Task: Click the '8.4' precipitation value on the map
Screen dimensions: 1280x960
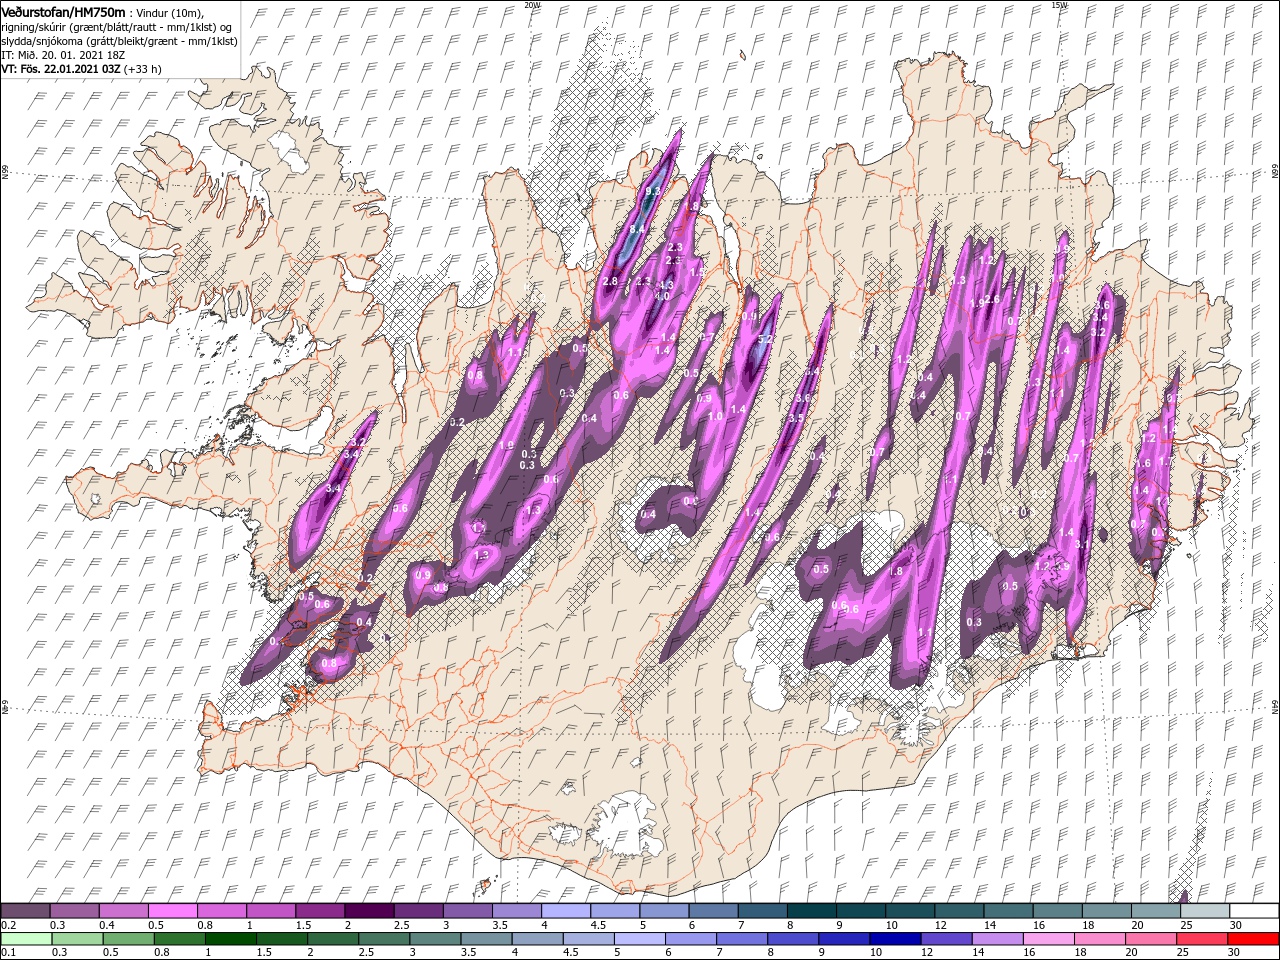Action: [x=636, y=229]
